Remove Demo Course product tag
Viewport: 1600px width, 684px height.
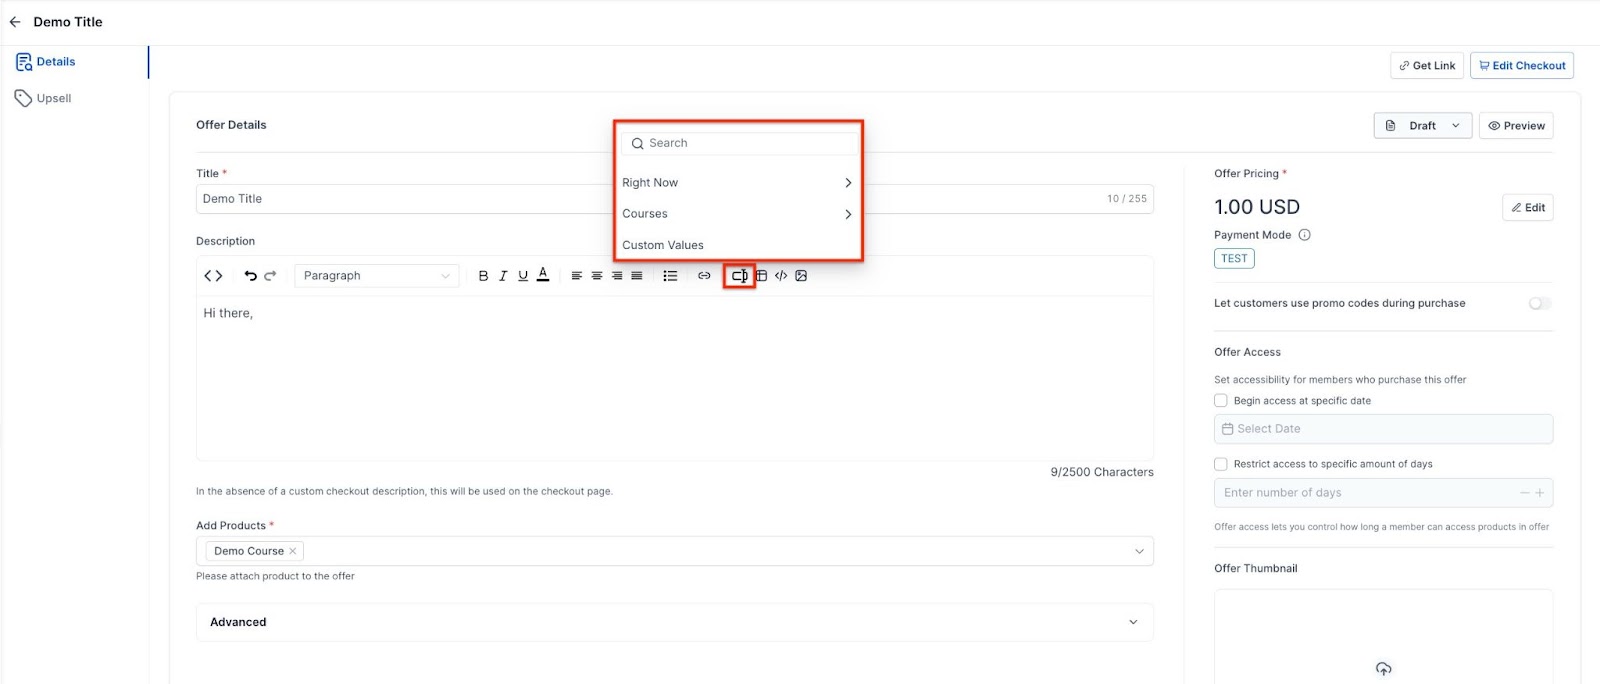[x=293, y=551]
